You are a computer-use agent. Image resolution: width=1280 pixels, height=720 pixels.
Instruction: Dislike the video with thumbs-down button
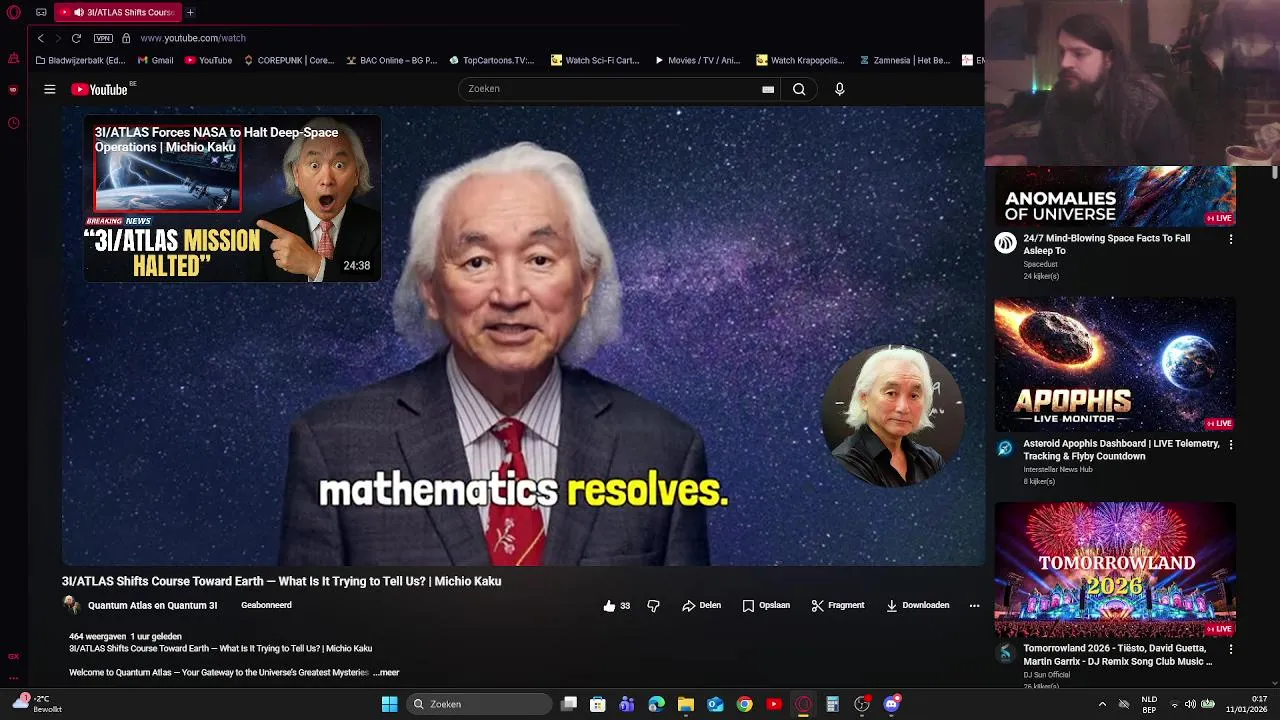coord(653,605)
